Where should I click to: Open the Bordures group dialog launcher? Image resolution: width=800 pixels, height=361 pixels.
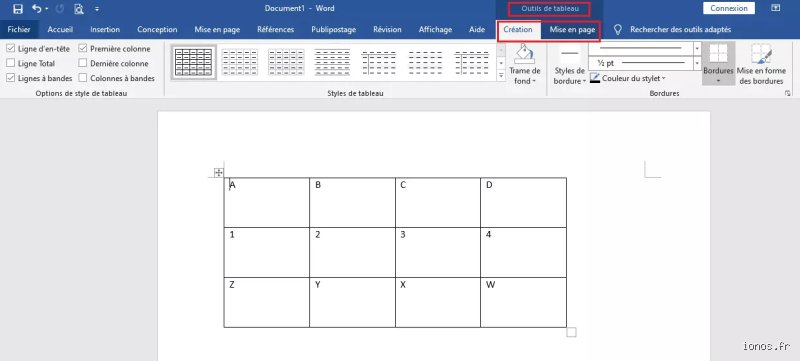coord(788,94)
